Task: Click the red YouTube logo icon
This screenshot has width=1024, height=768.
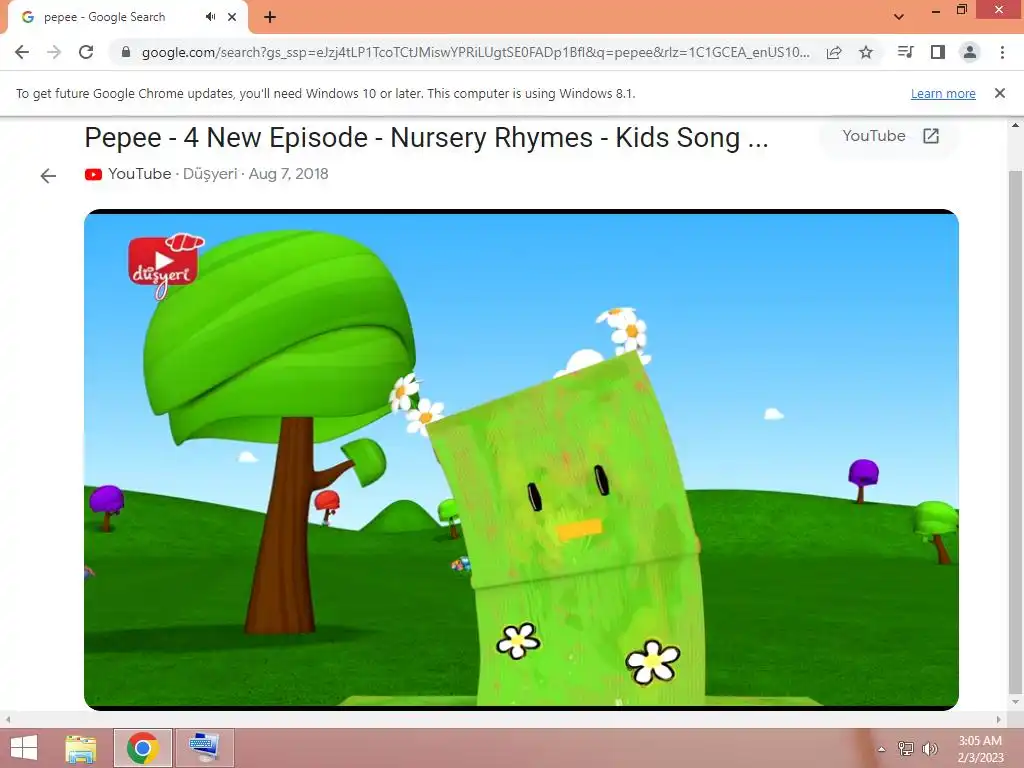Action: click(93, 174)
